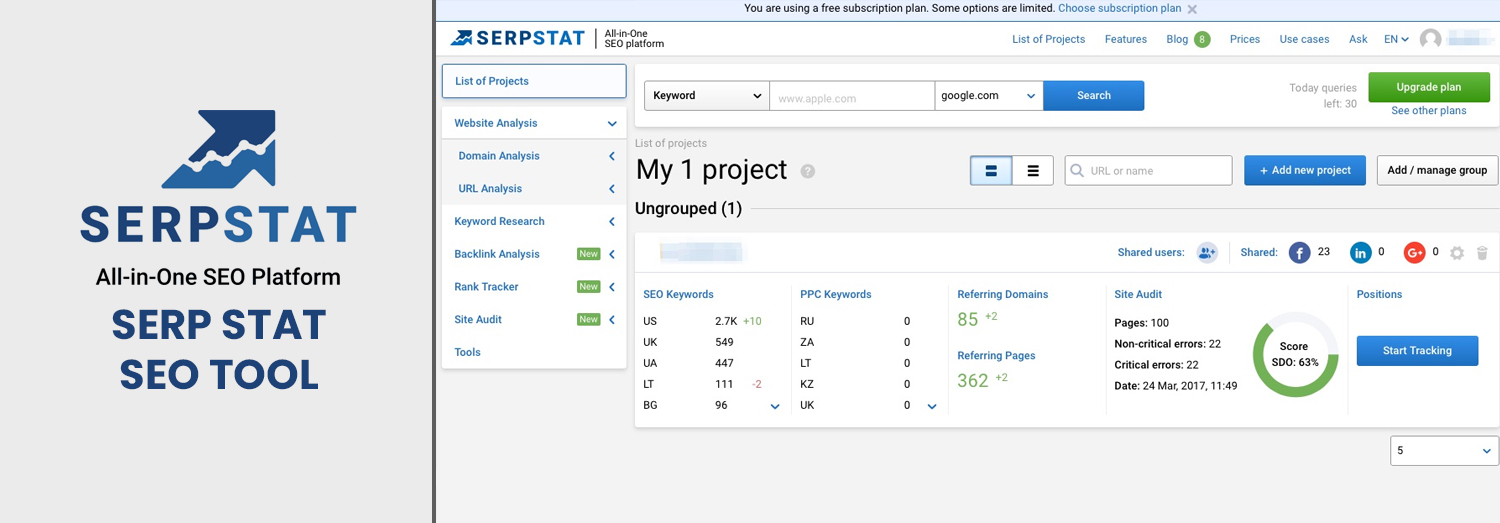The image size is (1500, 523).
Task: Open the user avatar profile icon
Action: (1431, 39)
